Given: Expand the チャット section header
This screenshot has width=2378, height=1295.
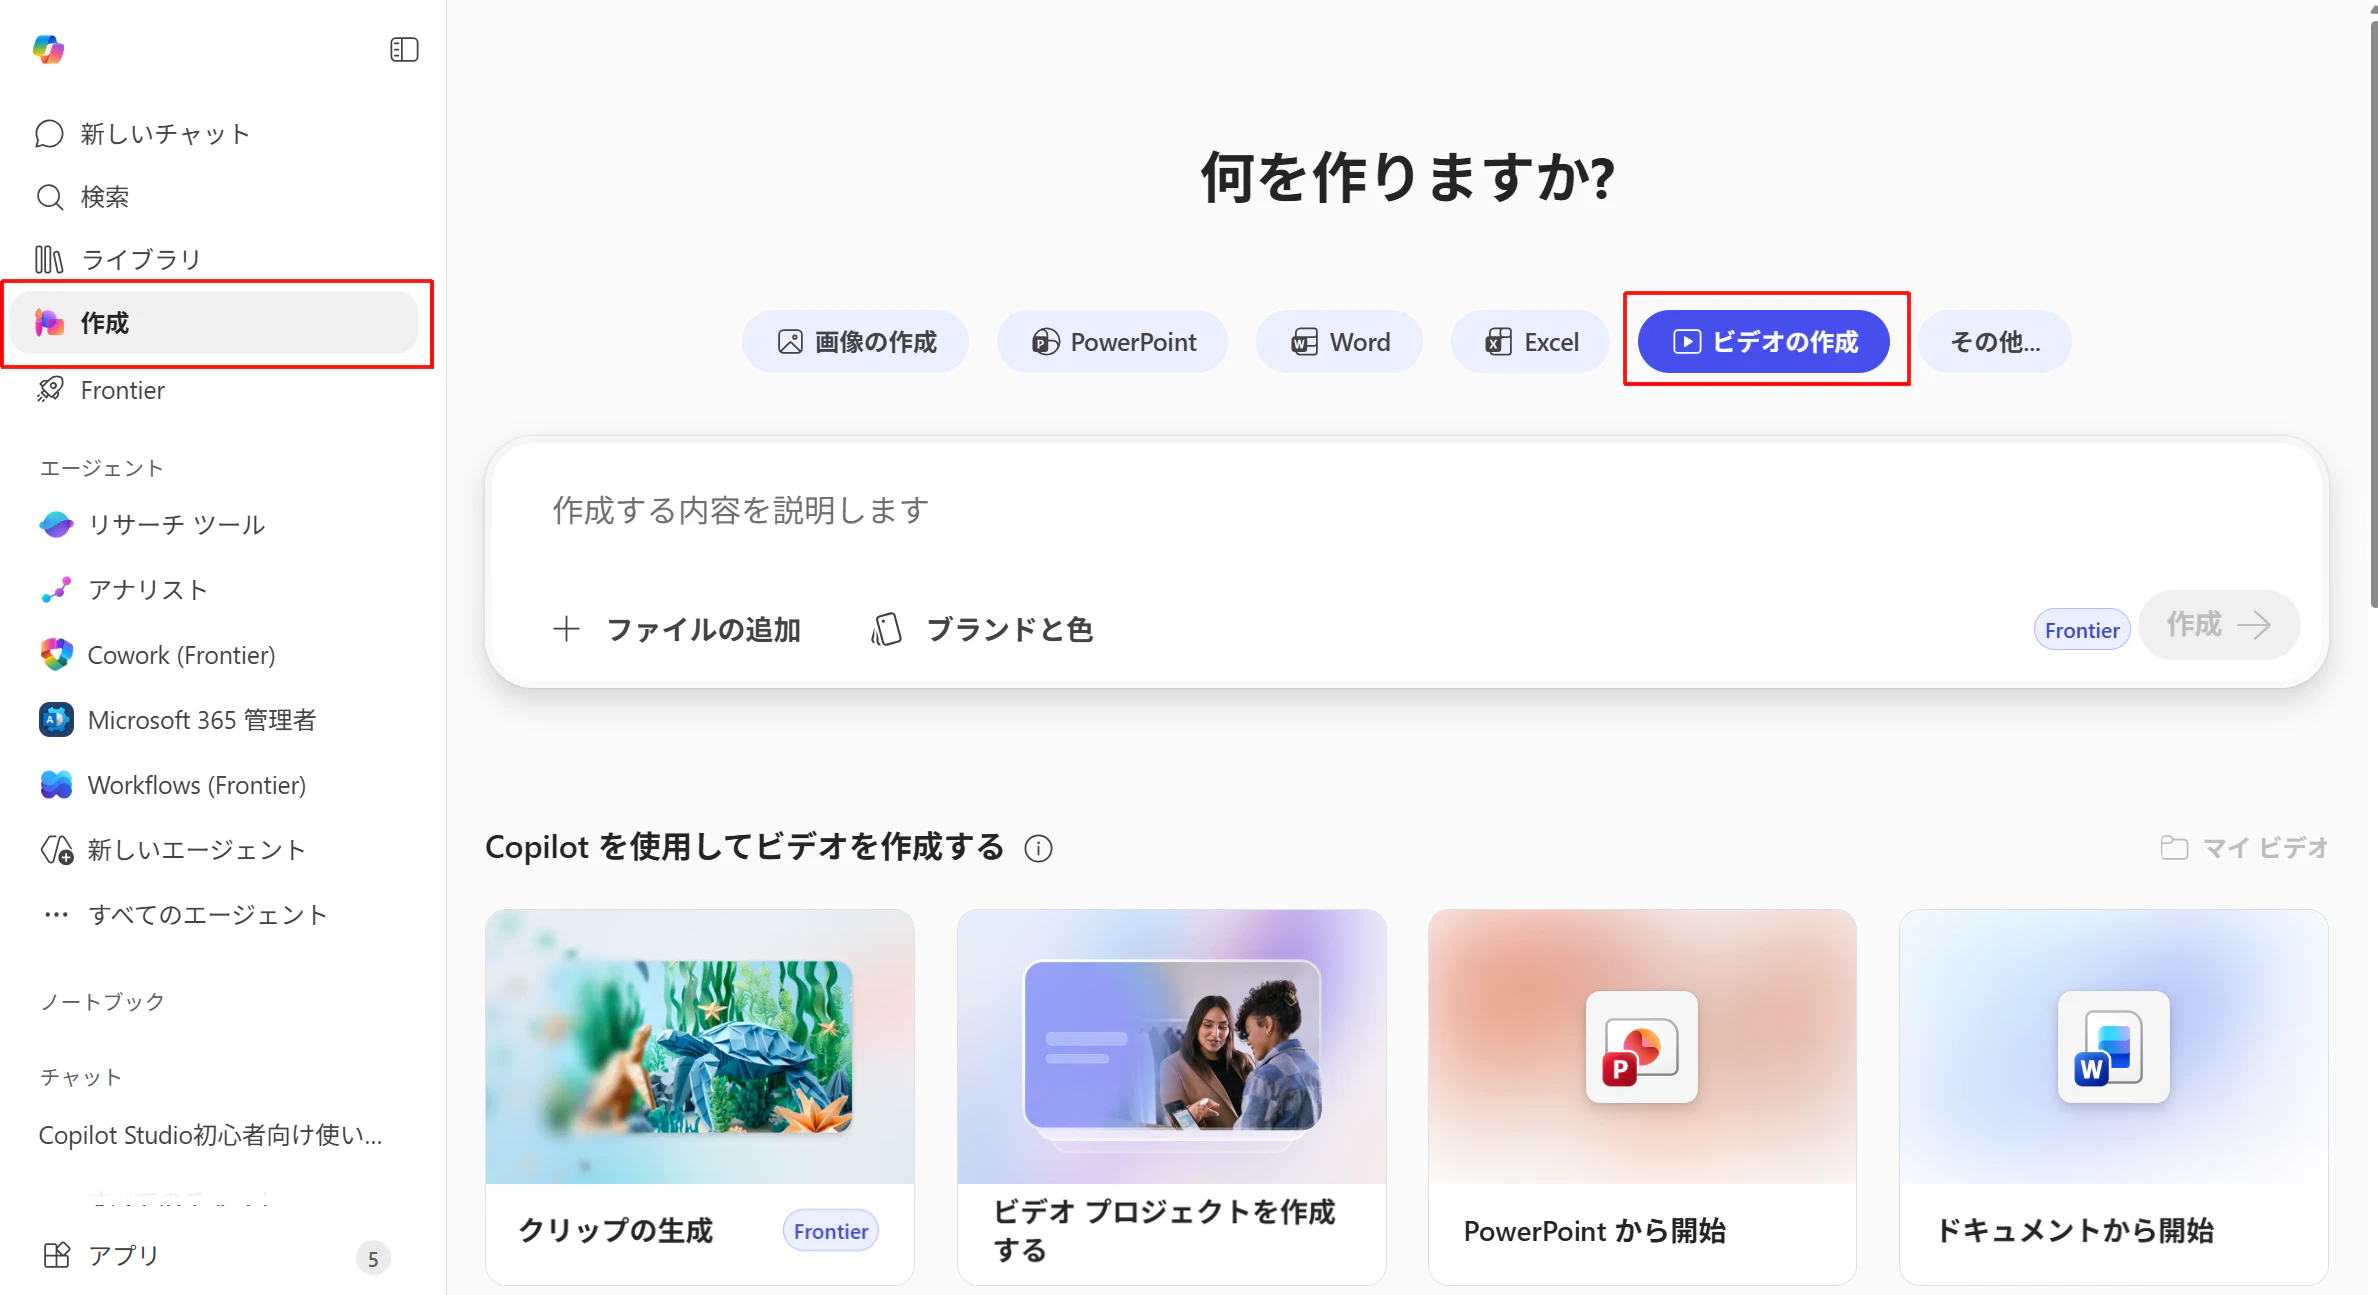Looking at the screenshot, I should [80, 1077].
